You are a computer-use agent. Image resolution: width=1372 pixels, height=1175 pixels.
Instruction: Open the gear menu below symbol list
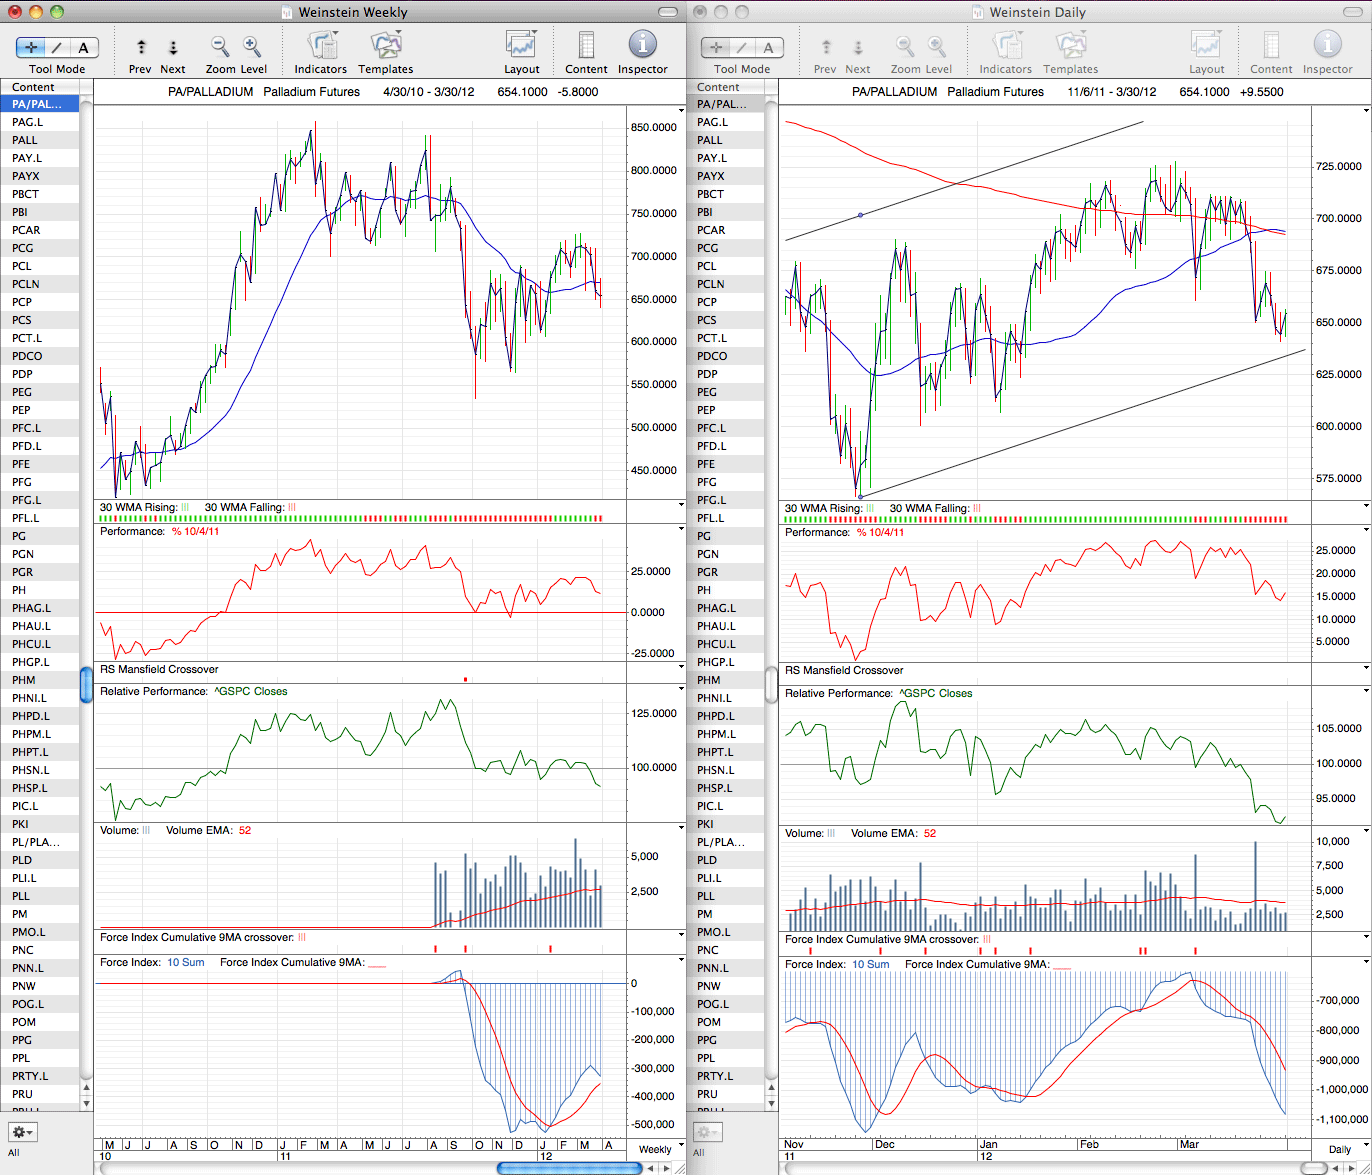tap(22, 1132)
